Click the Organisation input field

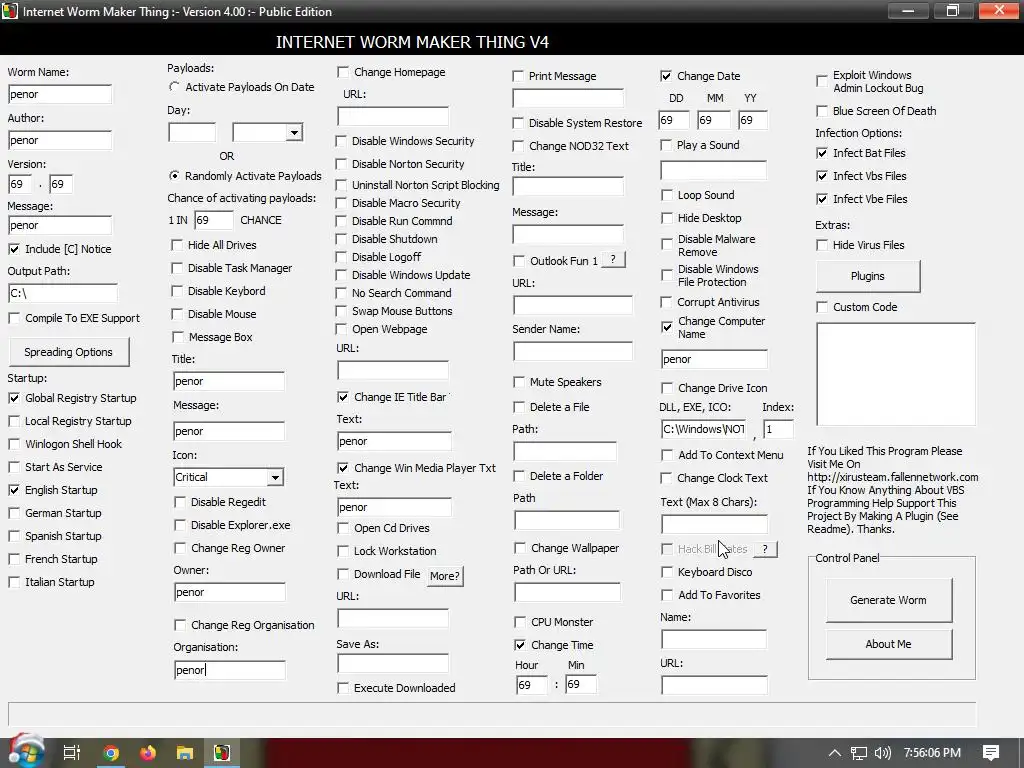[x=230, y=670]
